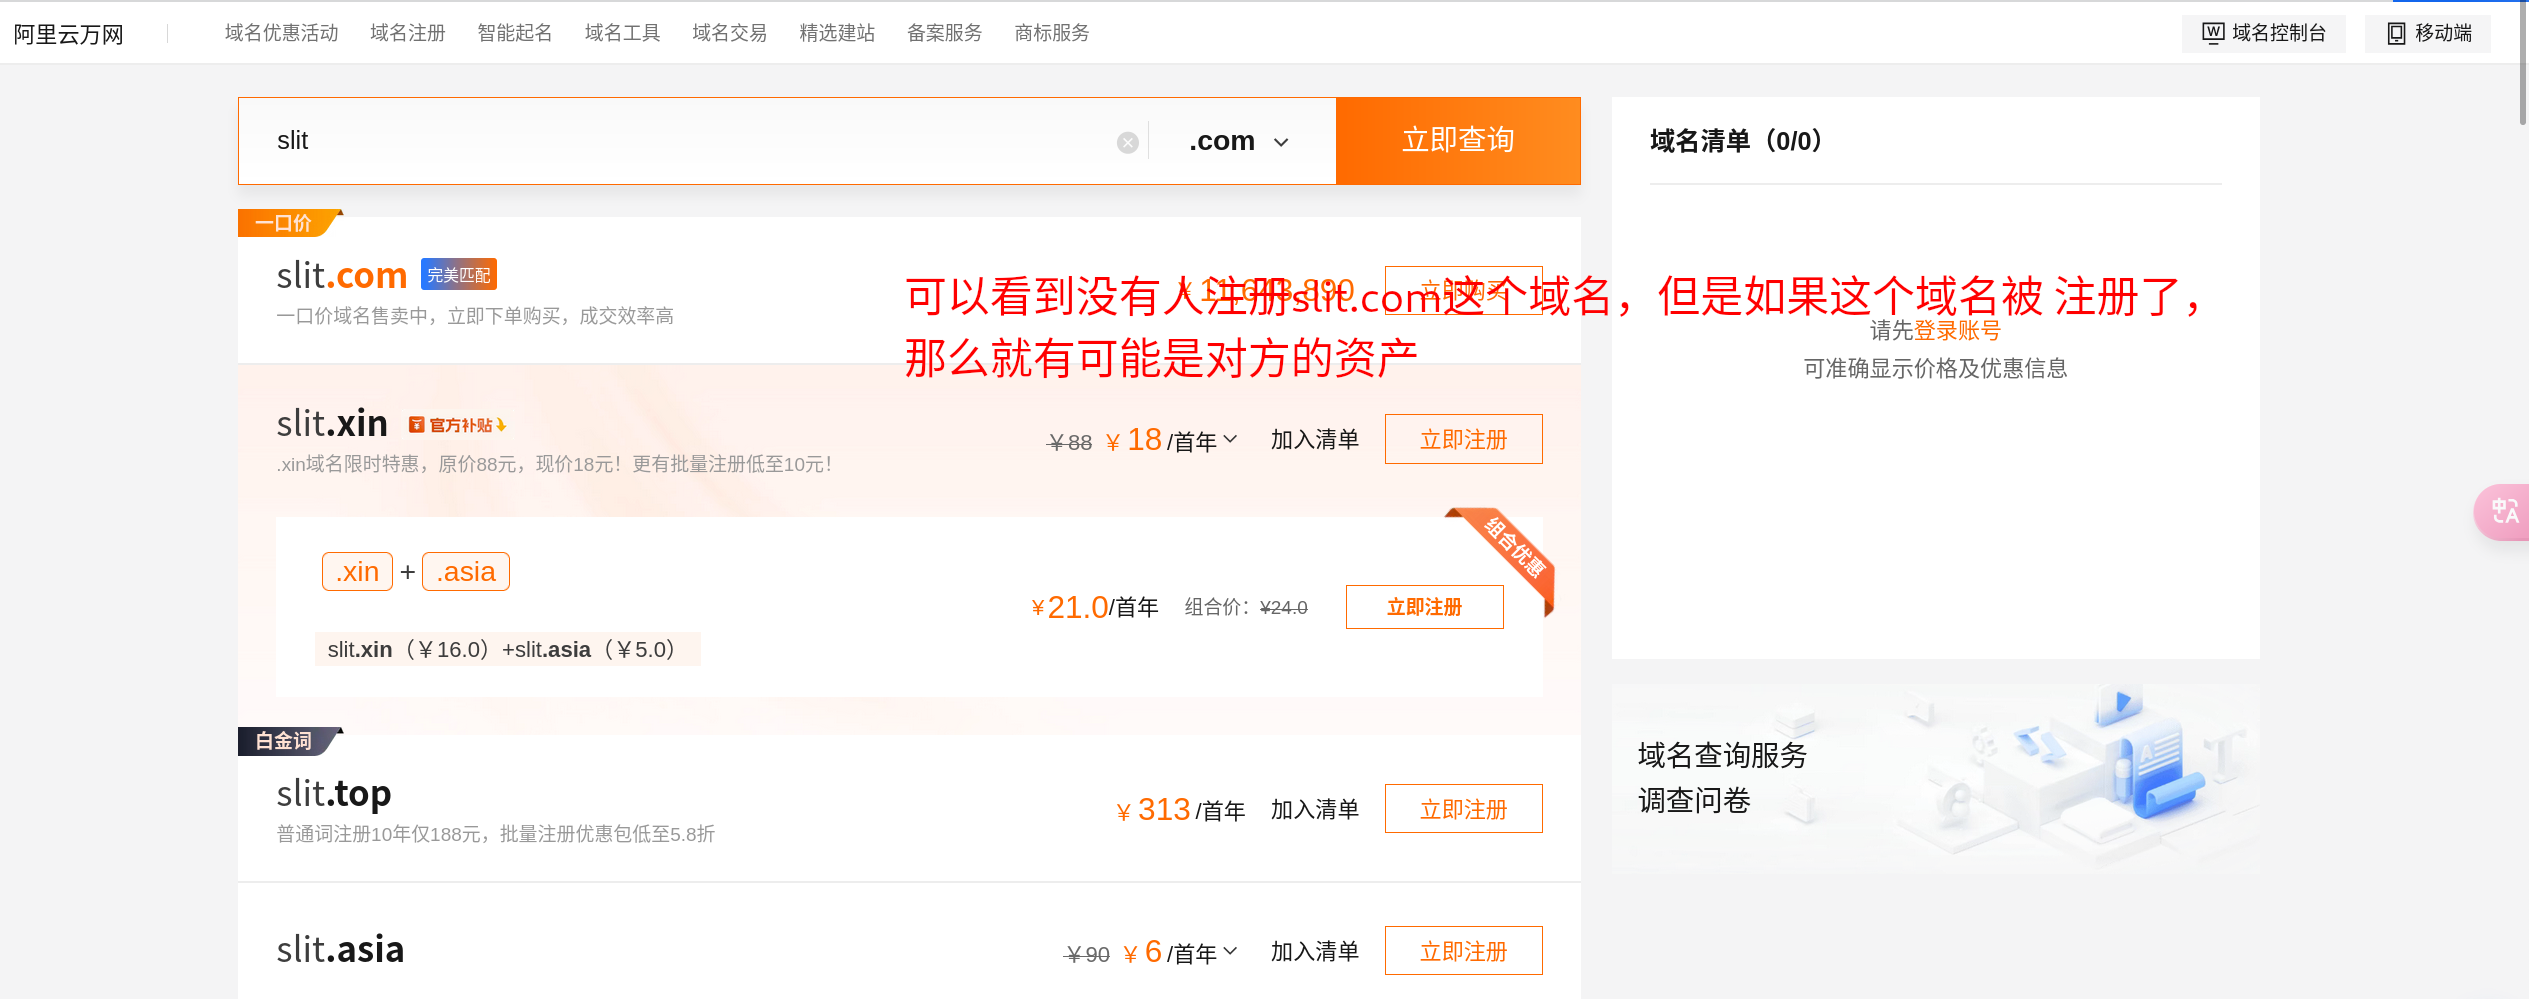Open 商标服务 menu item

[x=1052, y=33]
